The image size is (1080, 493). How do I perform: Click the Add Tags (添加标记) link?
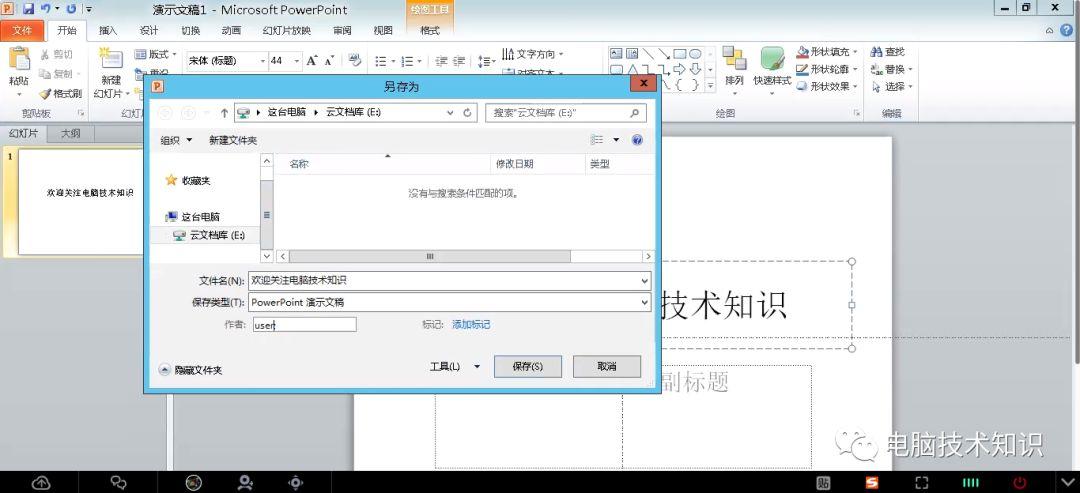pos(471,324)
